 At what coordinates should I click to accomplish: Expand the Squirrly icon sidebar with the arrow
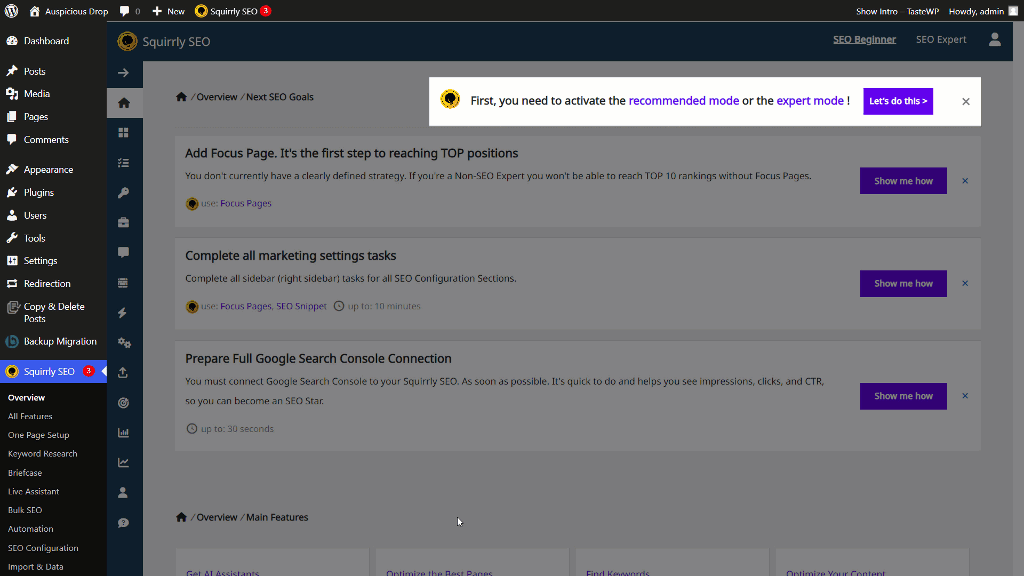[x=123, y=72]
